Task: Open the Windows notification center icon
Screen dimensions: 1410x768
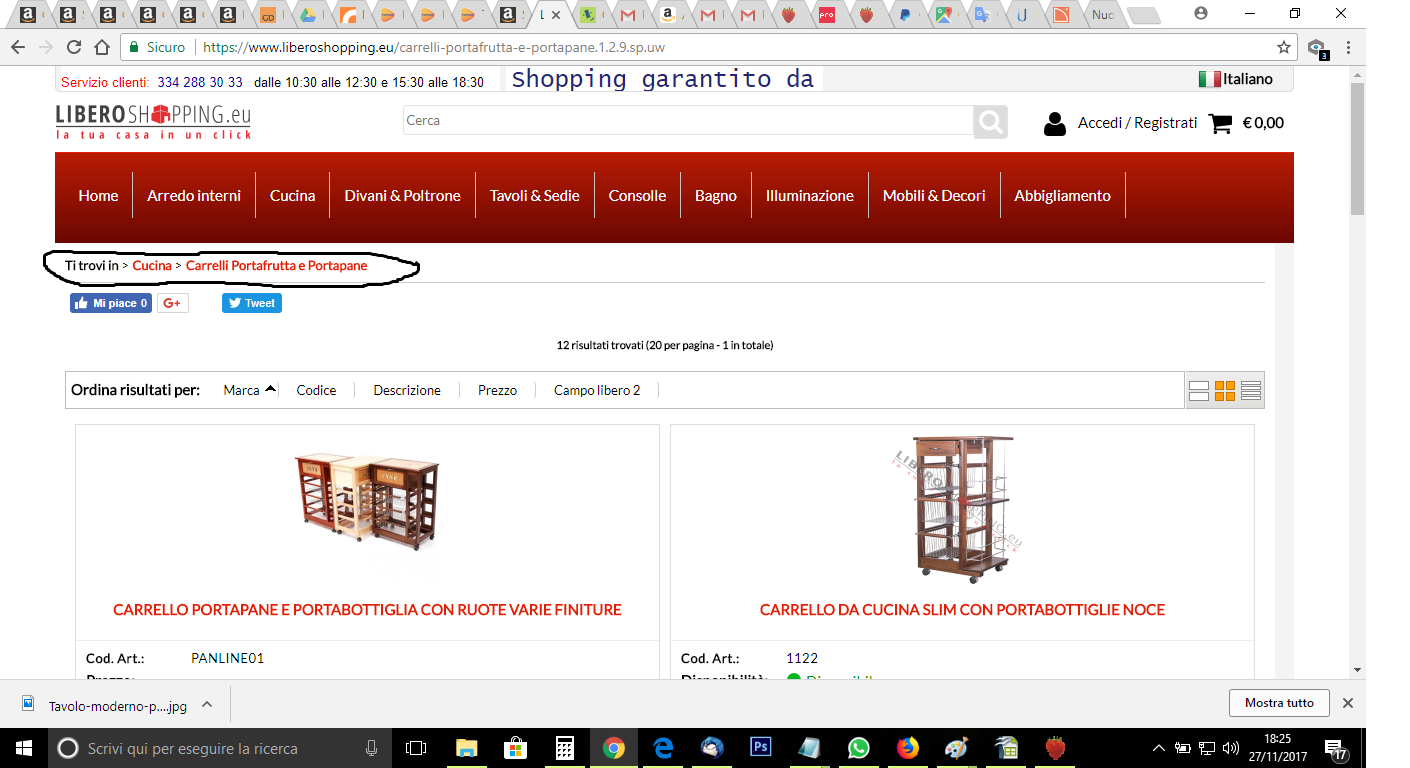Action: point(1334,748)
